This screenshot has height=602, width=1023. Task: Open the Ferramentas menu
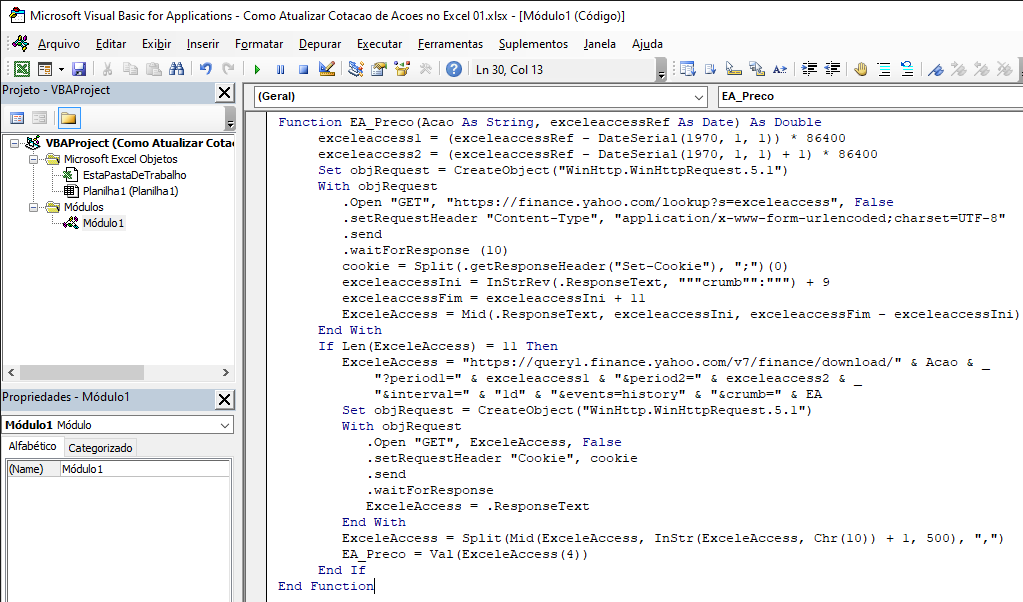pos(450,44)
